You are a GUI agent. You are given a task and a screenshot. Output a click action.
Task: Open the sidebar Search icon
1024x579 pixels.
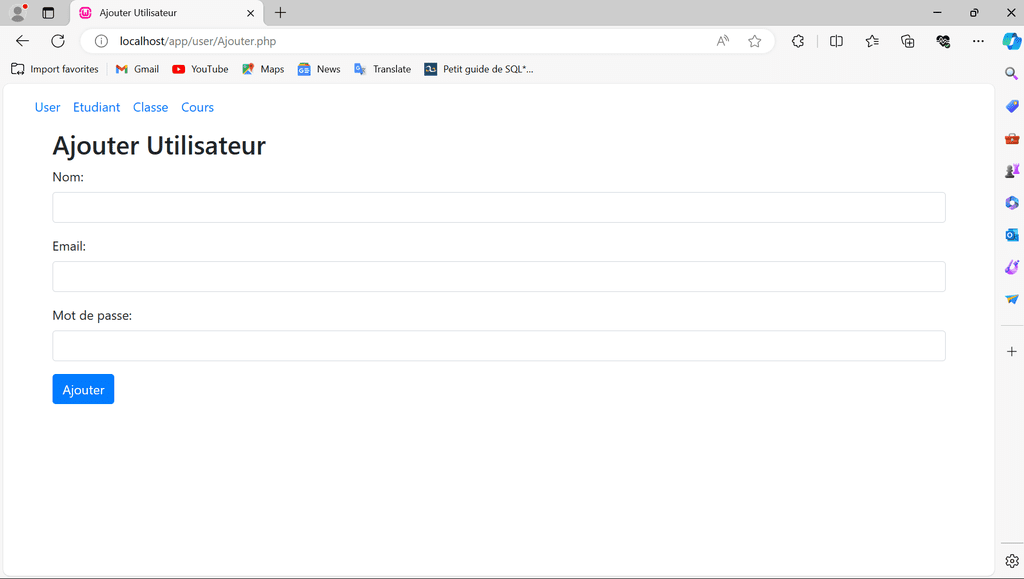click(x=1012, y=74)
